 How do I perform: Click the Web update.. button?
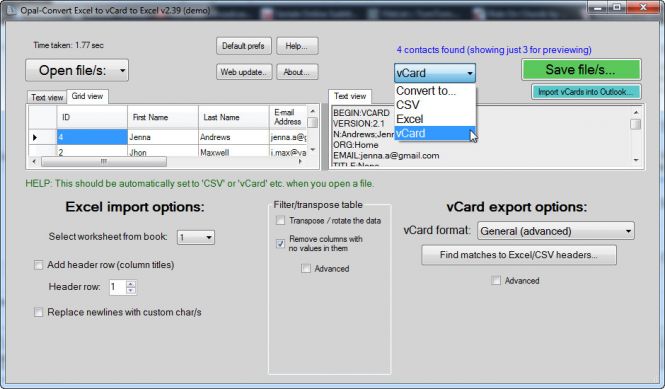(x=244, y=72)
